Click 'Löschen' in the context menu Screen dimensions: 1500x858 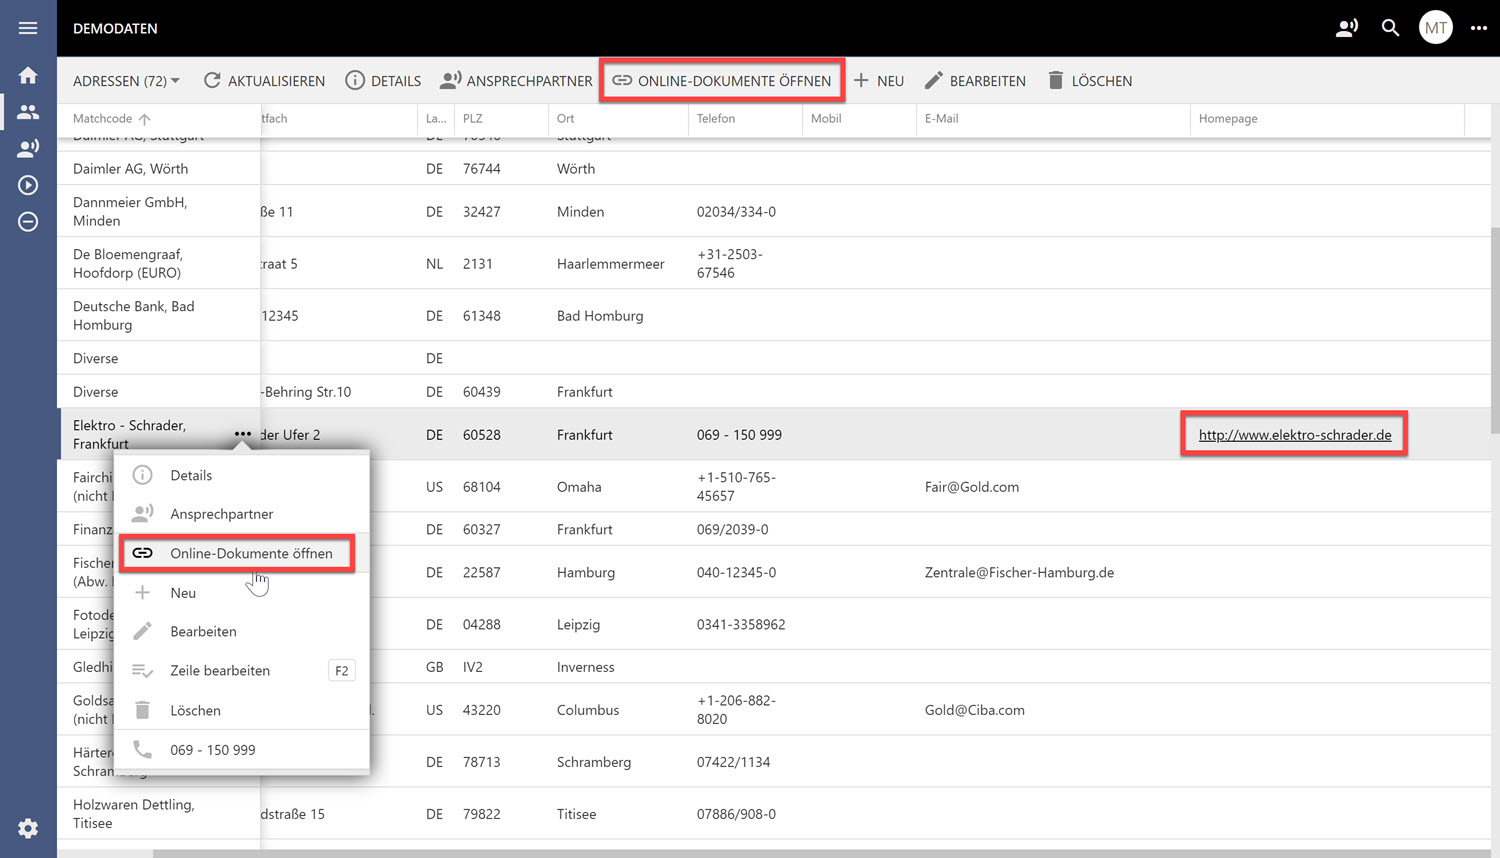coord(195,710)
